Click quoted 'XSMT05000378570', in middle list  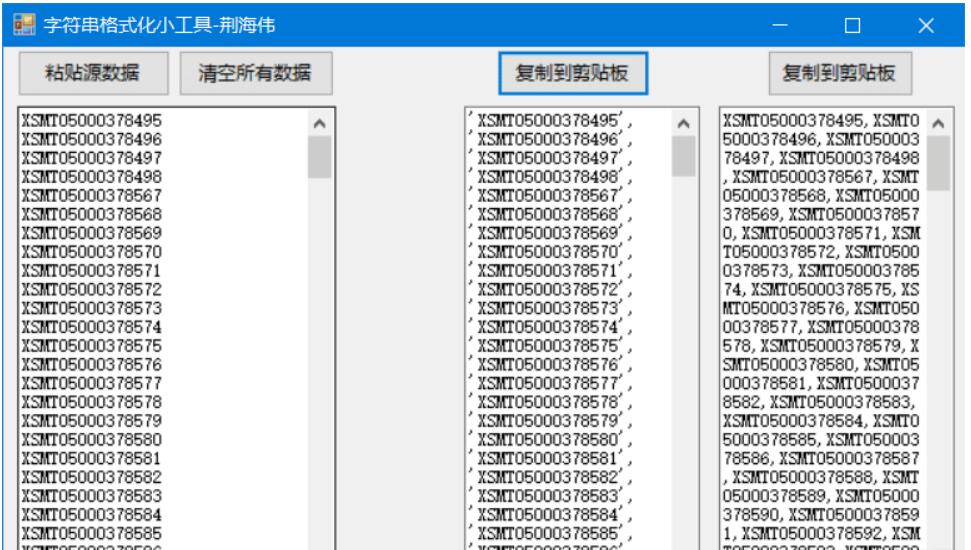[x=551, y=251]
